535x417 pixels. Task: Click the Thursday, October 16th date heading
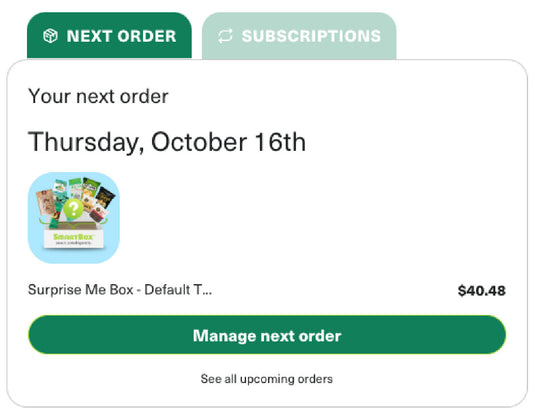click(167, 142)
